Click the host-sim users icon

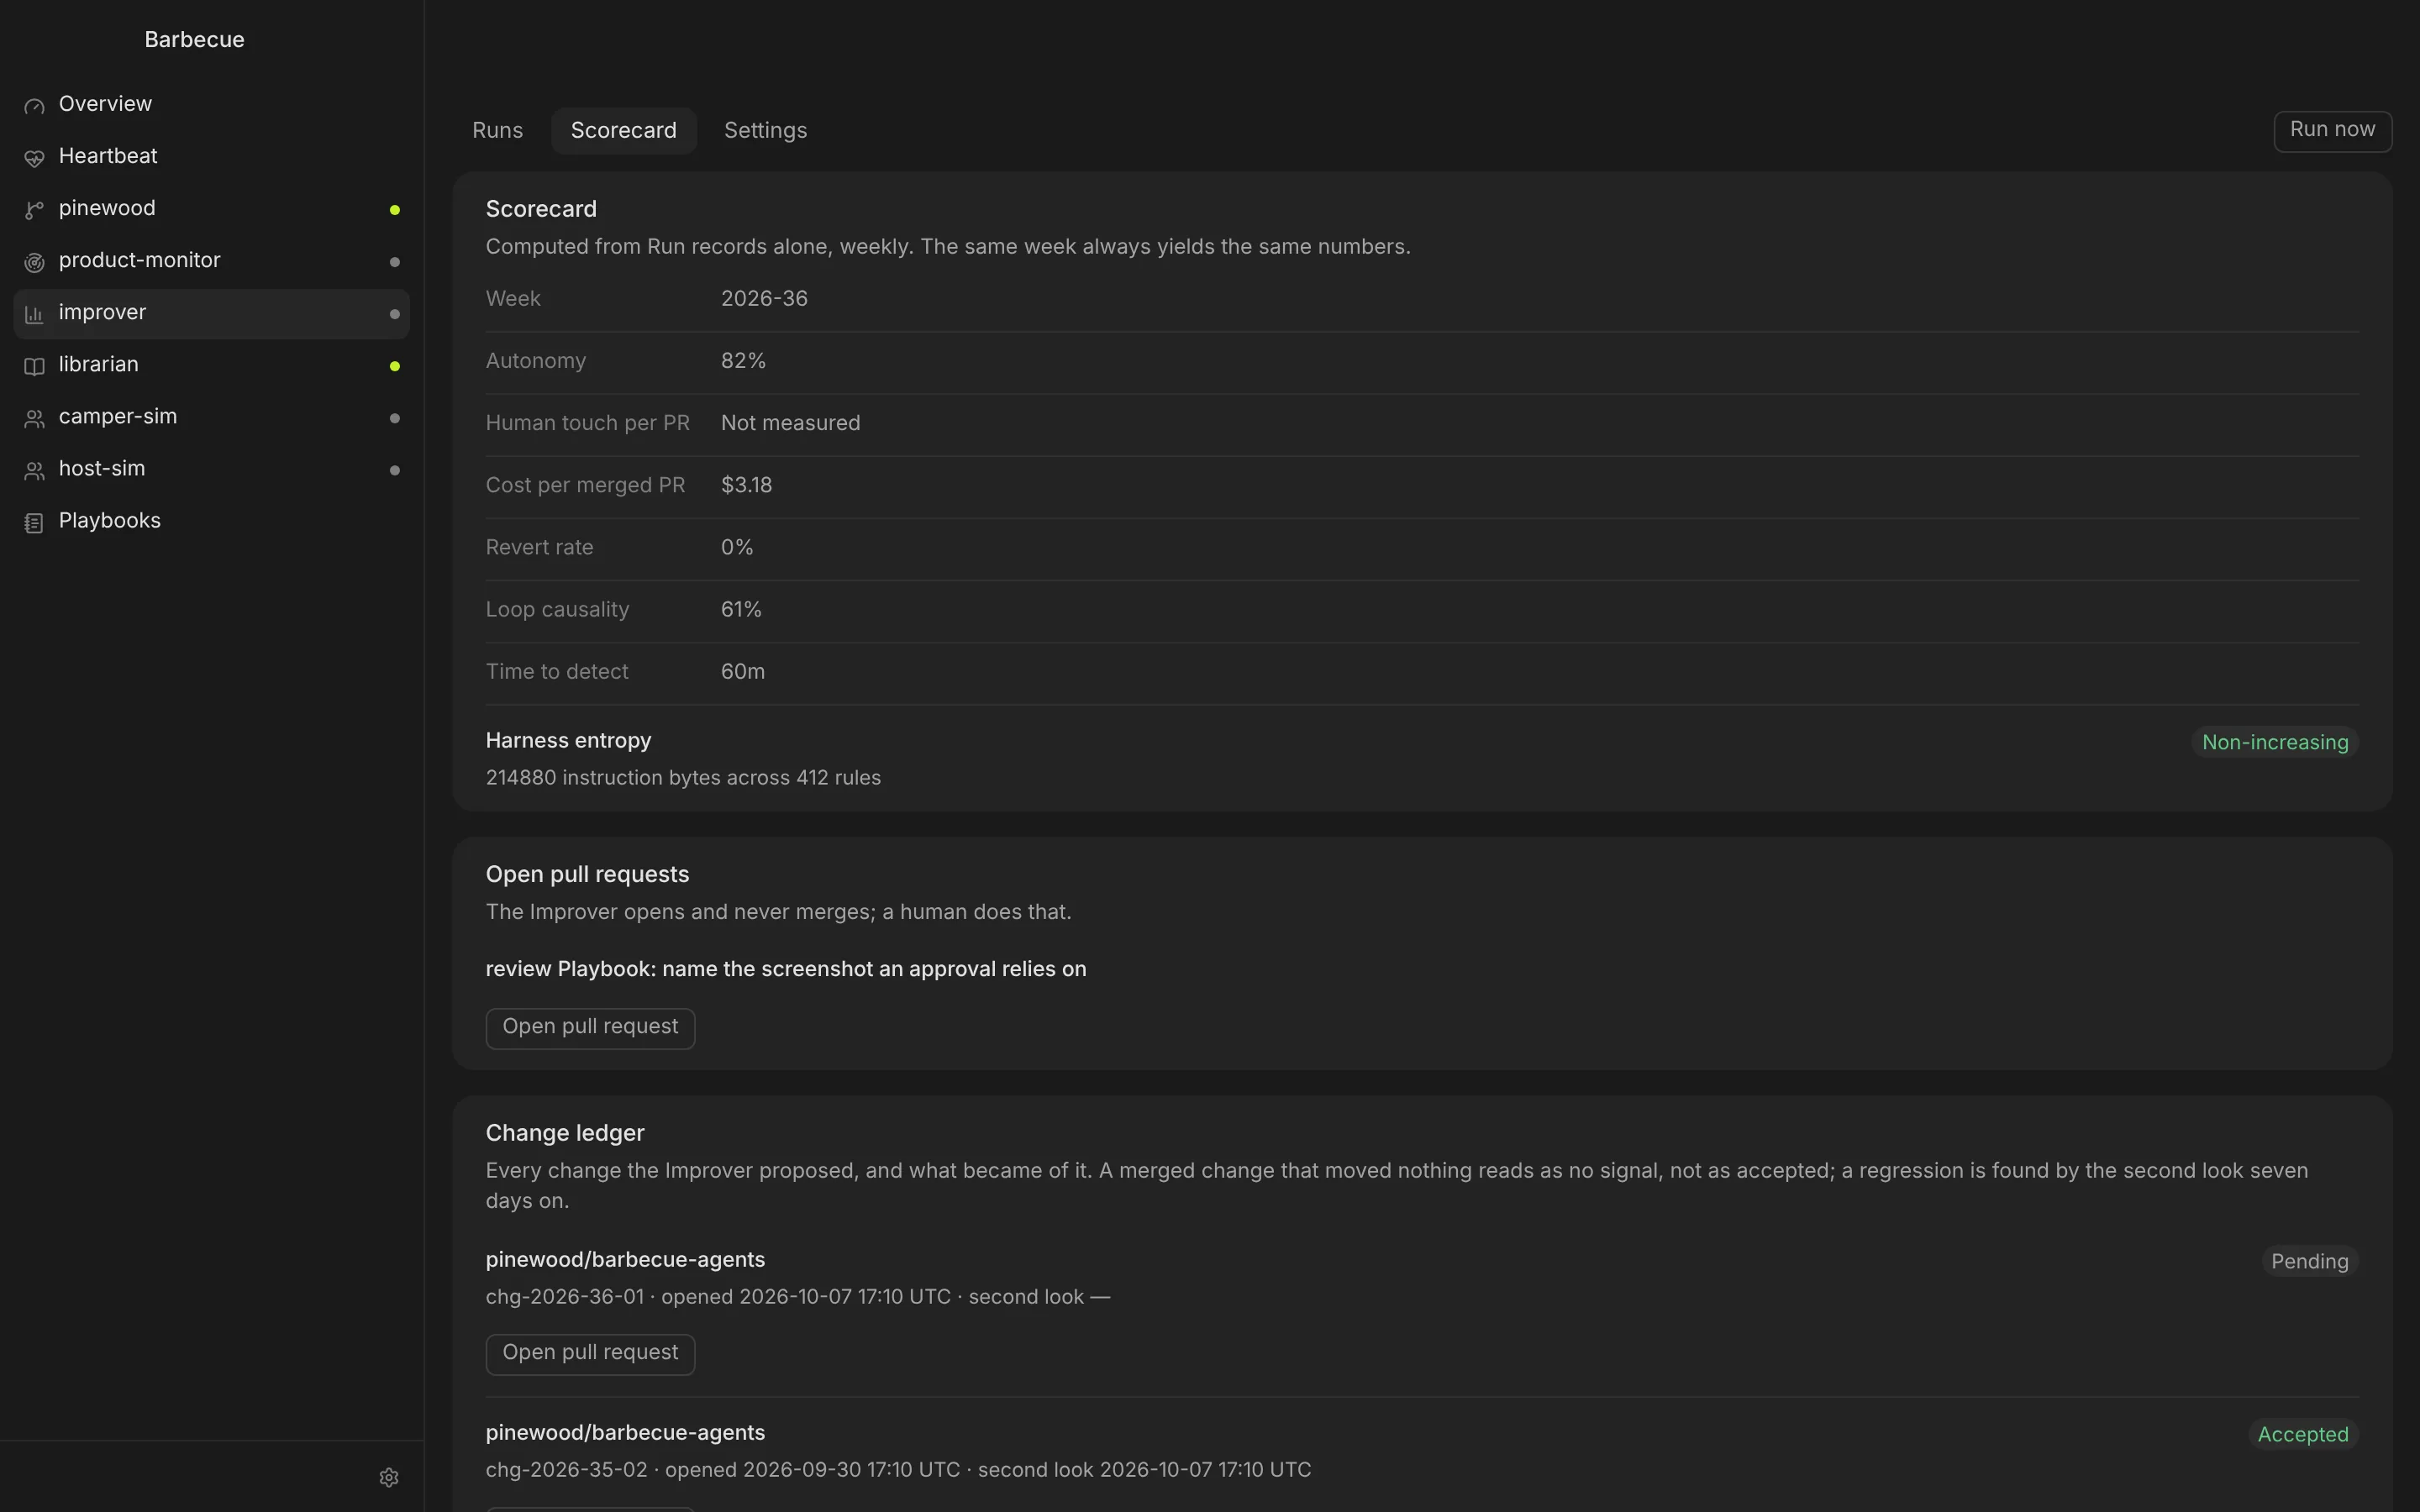pos(34,470)
